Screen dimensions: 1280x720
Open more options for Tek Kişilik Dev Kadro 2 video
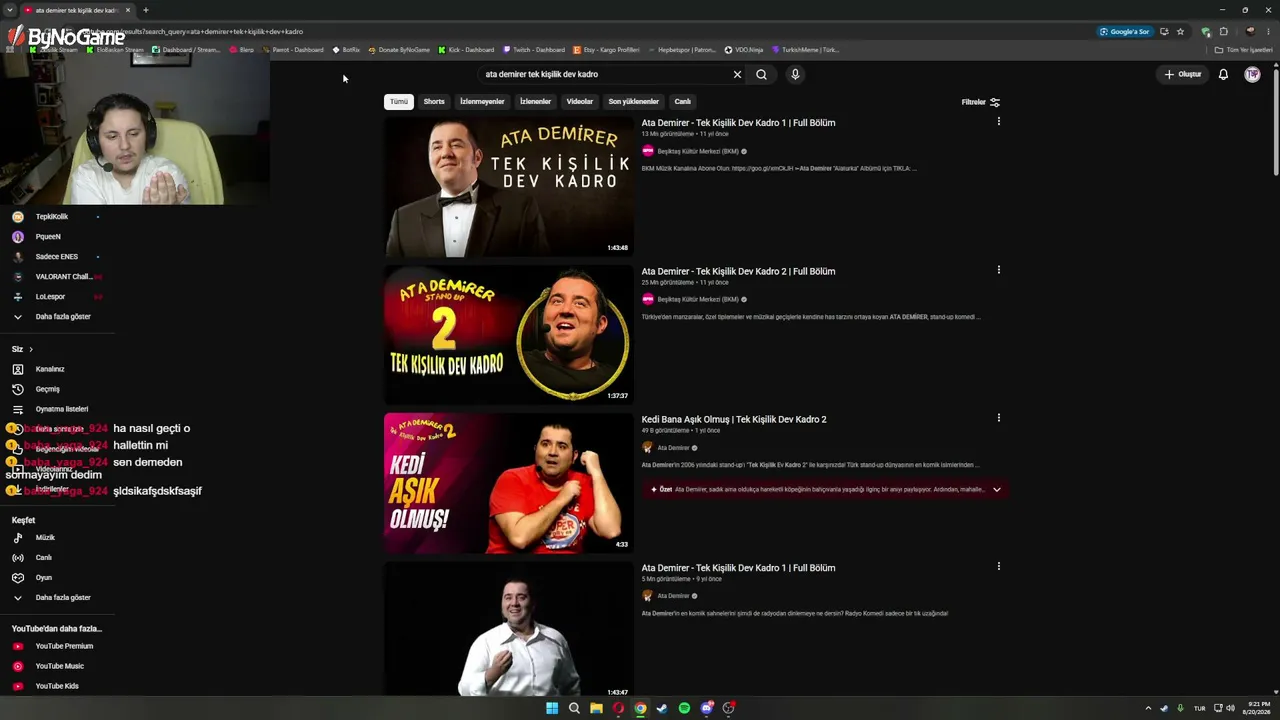[x=998, y=270]
